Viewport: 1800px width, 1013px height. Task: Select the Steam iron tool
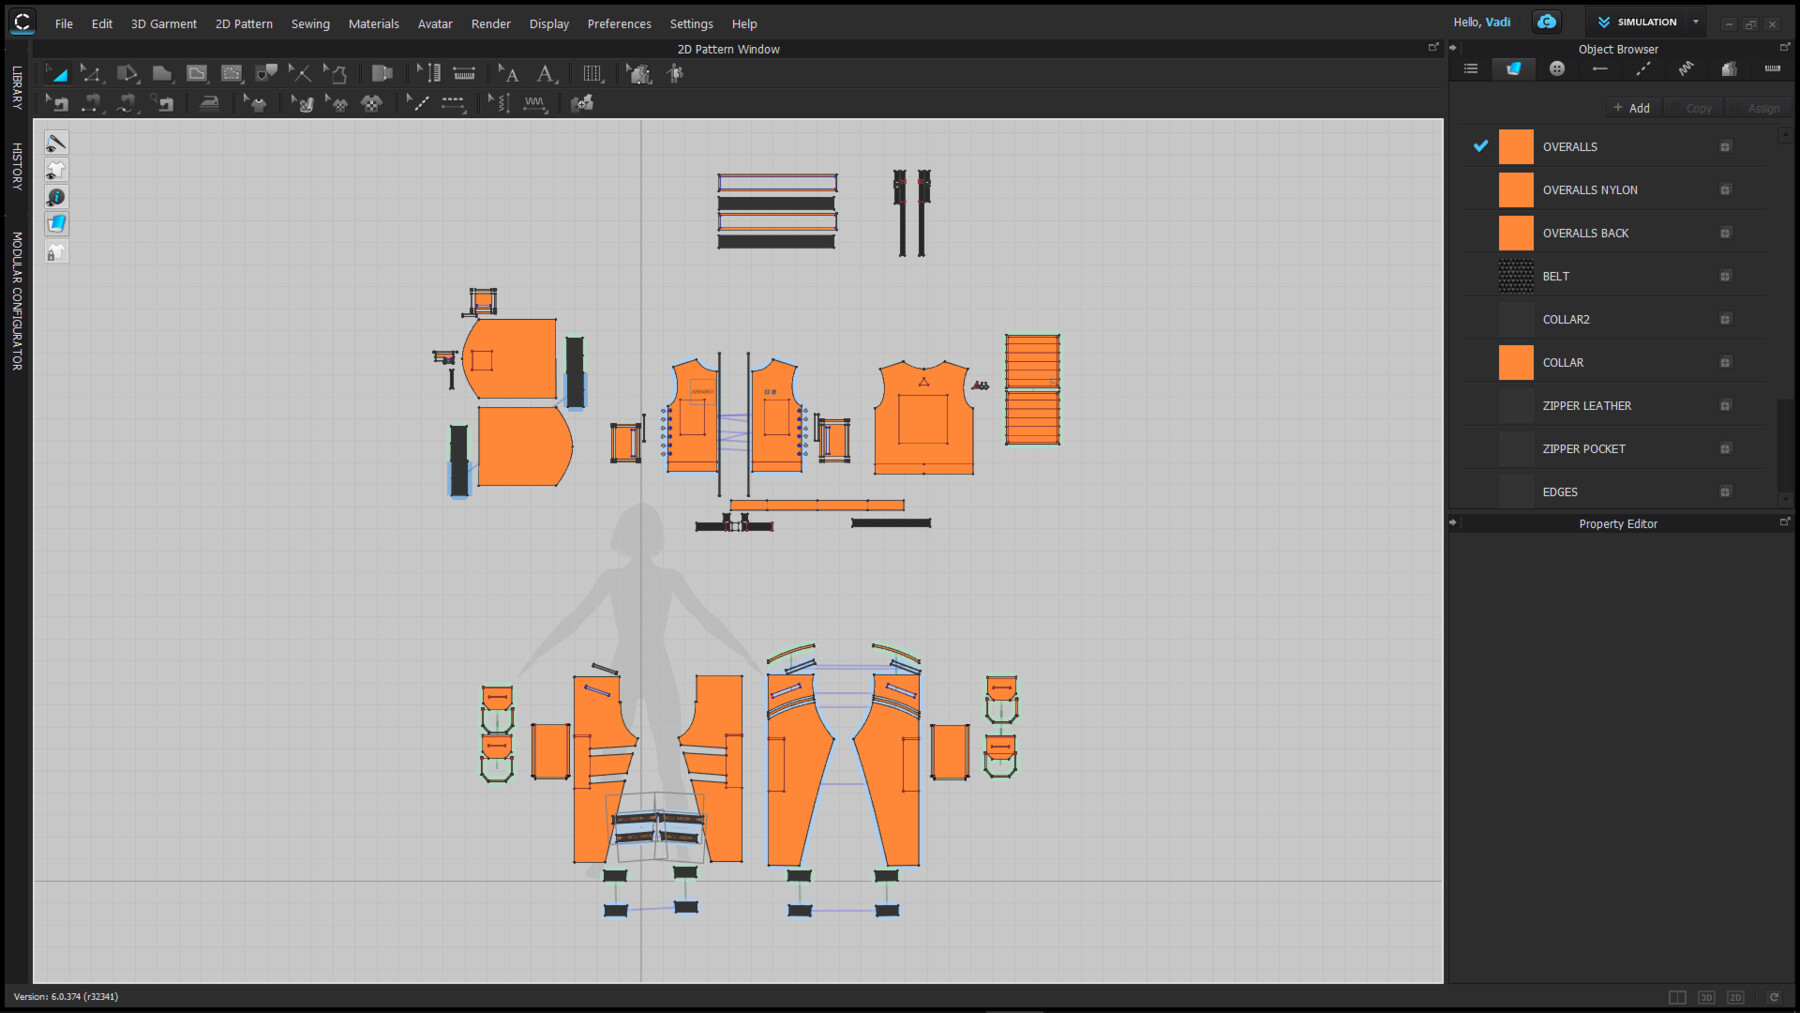209,102
